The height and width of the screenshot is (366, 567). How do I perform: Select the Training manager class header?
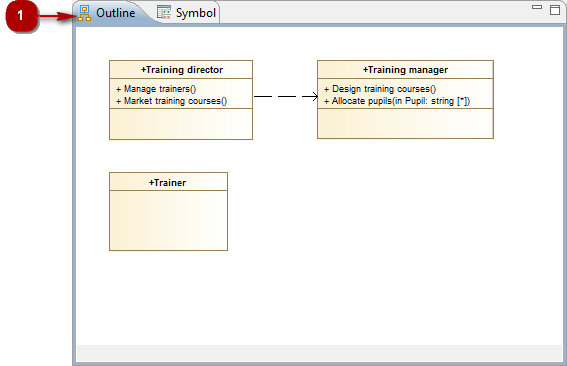[405, 69]
